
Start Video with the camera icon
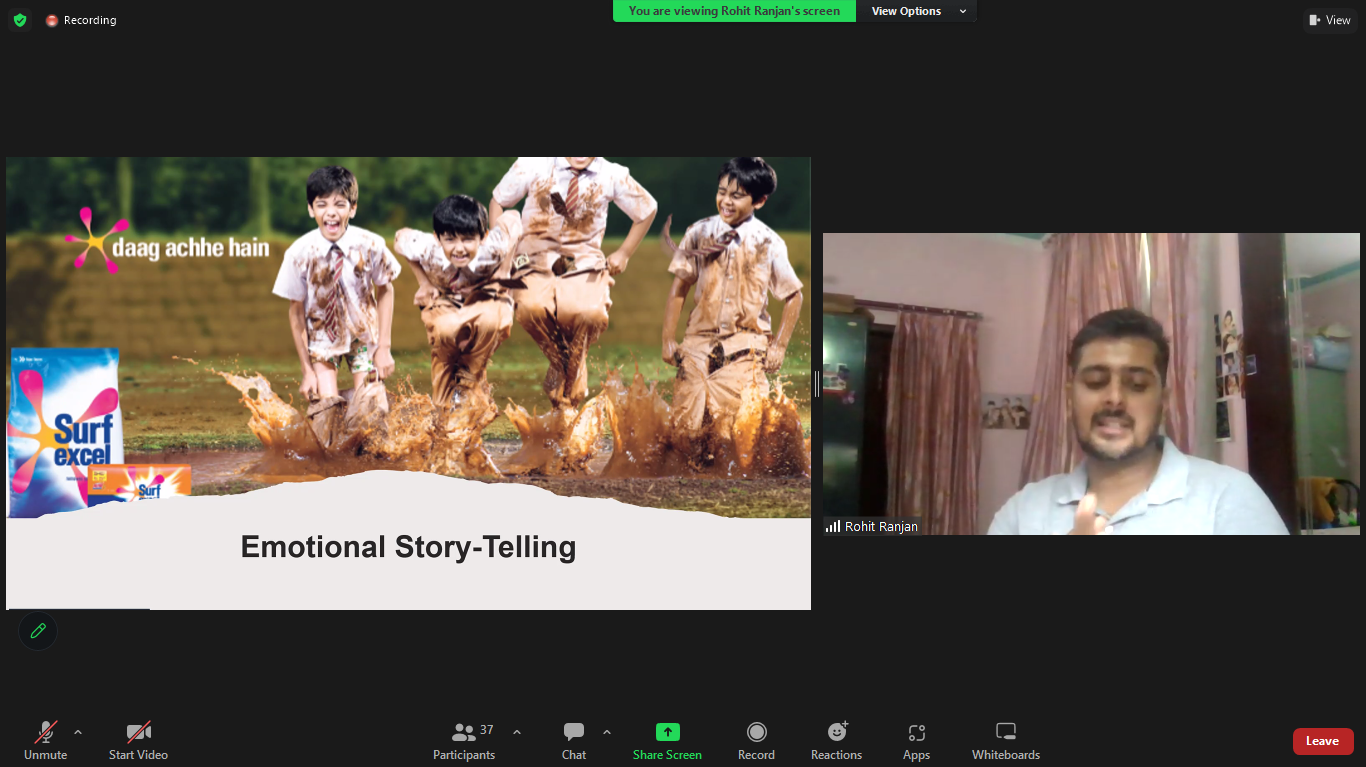[138, 741]
